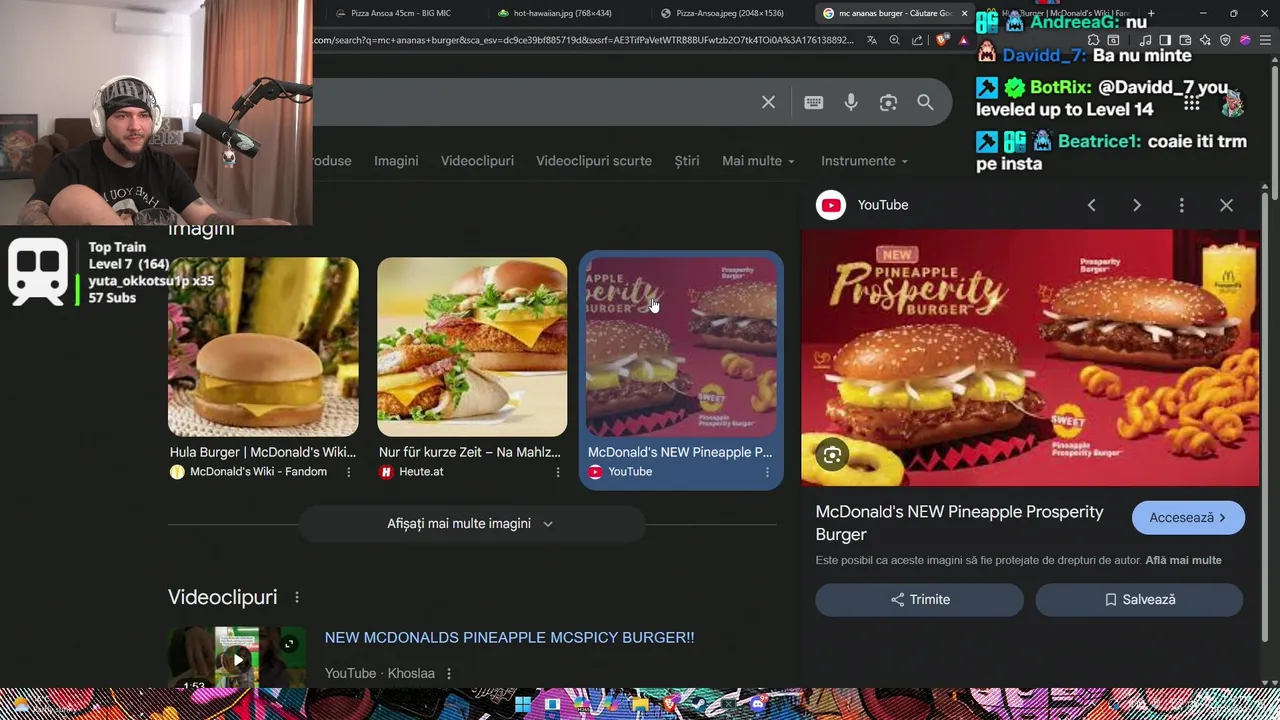Switch to the Știri search tab
The width and height of the screenshot is (1280, 720).
[x=687, y=161]
